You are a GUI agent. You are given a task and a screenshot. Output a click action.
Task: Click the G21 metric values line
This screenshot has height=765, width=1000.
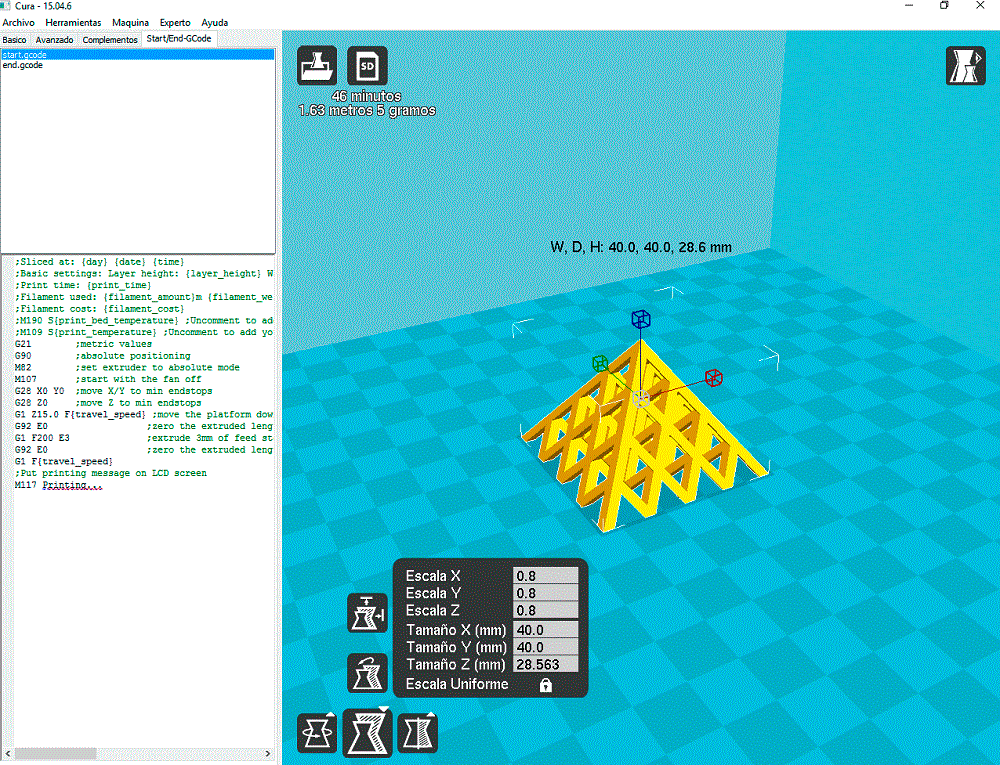(83, 344)
